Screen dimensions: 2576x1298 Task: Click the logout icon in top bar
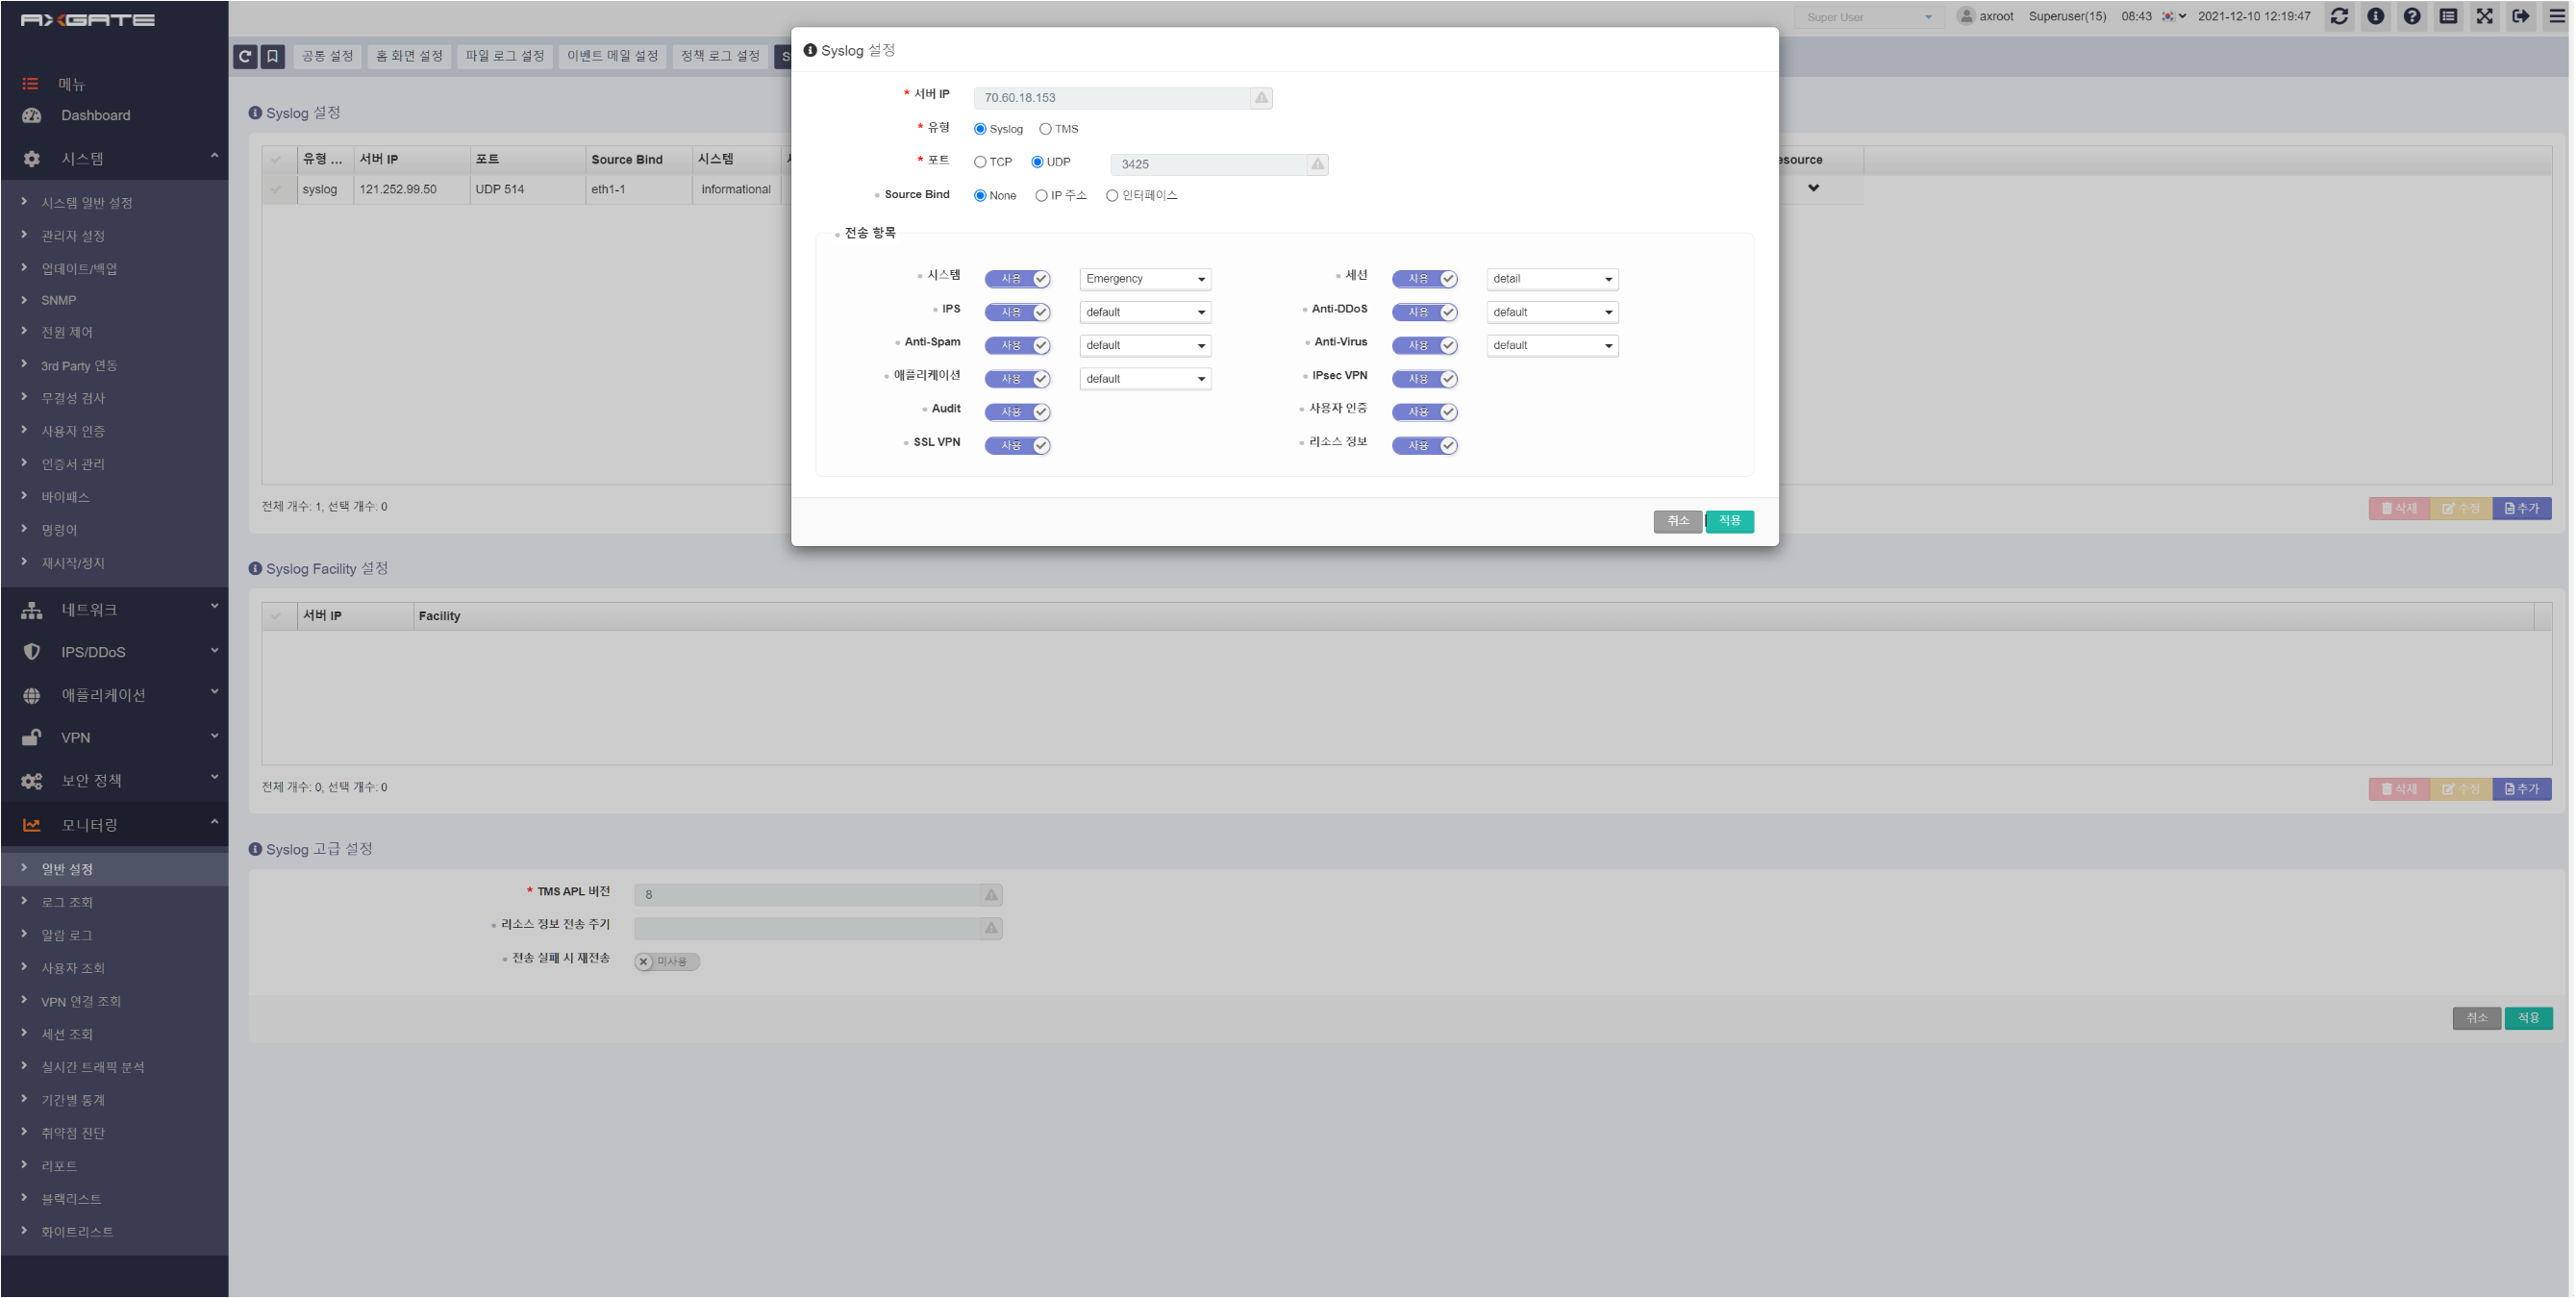(2520, 16)
